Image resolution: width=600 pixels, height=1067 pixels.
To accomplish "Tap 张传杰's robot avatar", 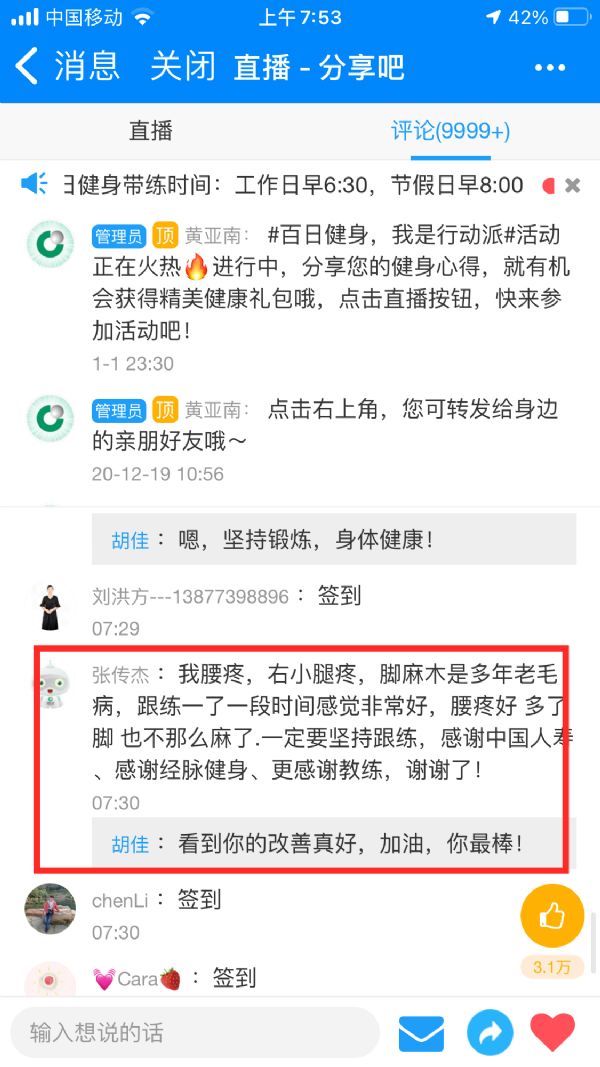I will (x=52, y=685).
